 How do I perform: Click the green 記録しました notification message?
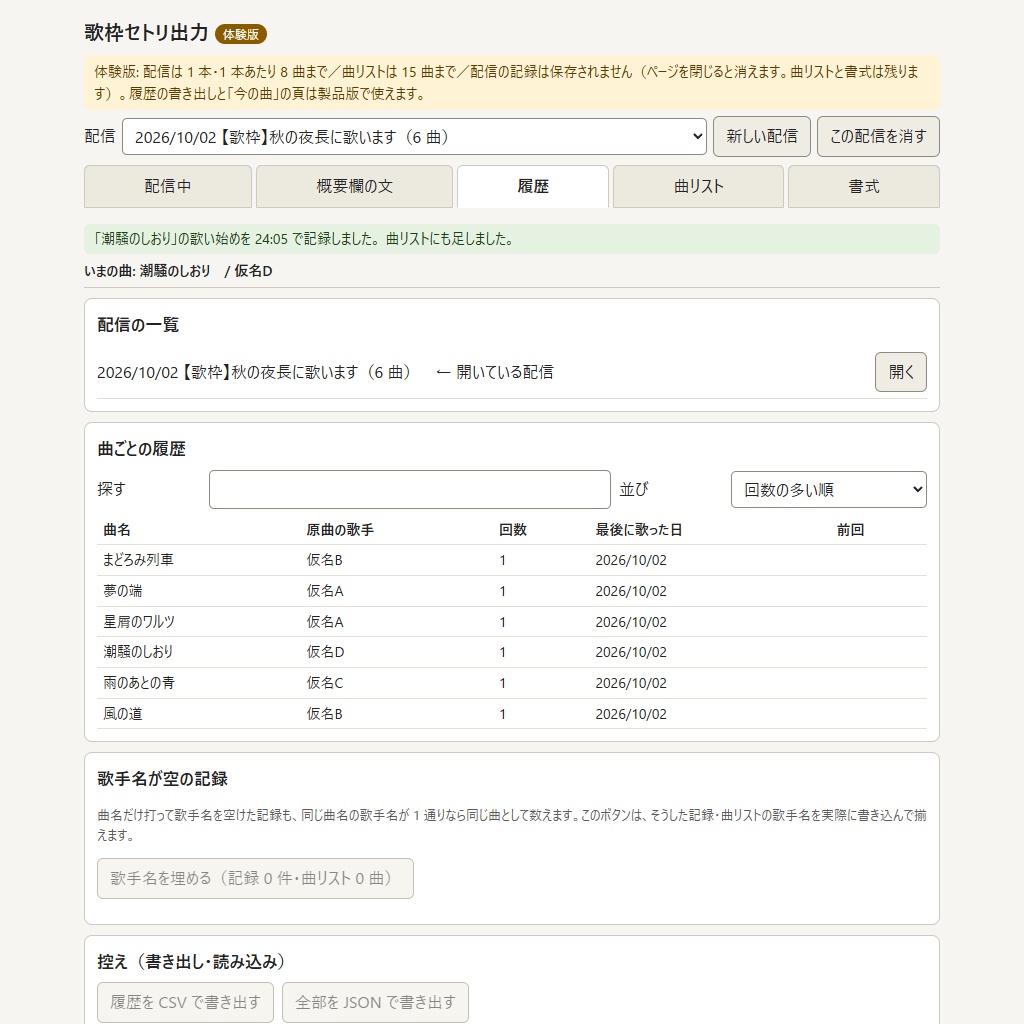pos(512,239)
